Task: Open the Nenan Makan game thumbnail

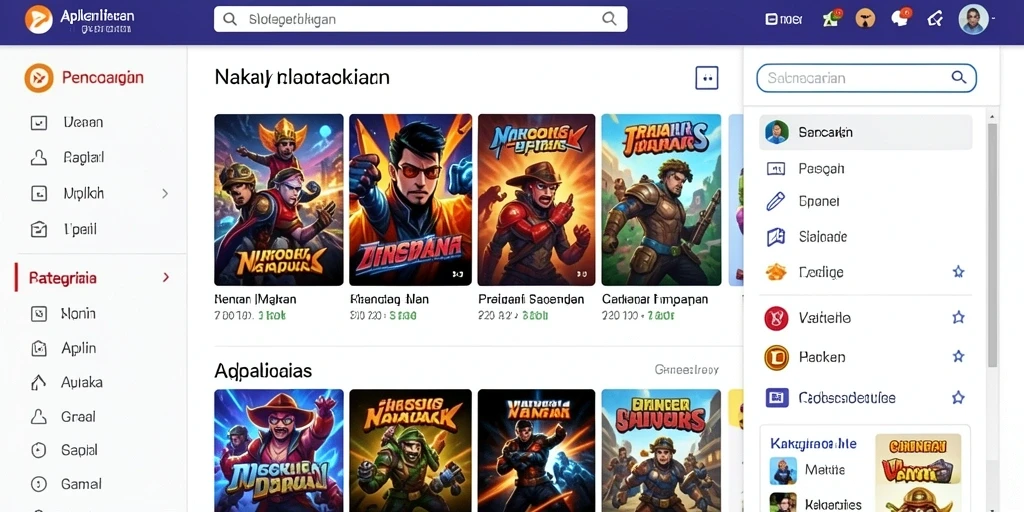Action: 279,200
